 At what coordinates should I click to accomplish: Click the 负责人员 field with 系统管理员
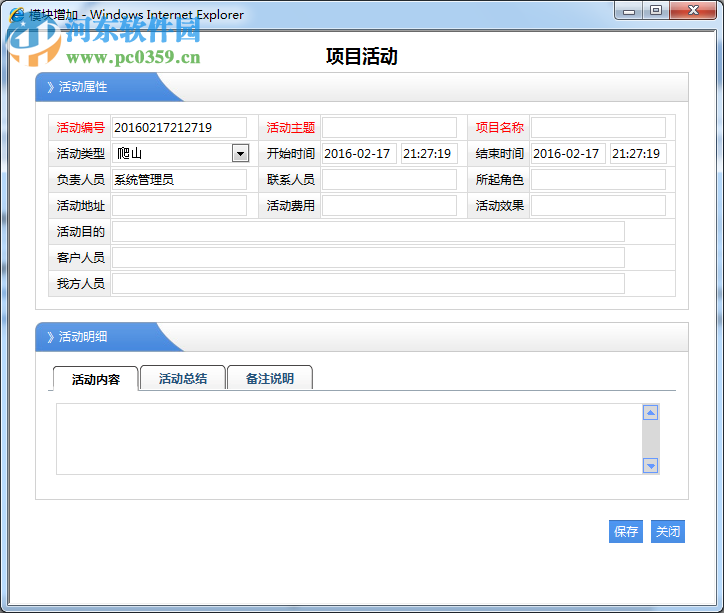pos(179,180)
